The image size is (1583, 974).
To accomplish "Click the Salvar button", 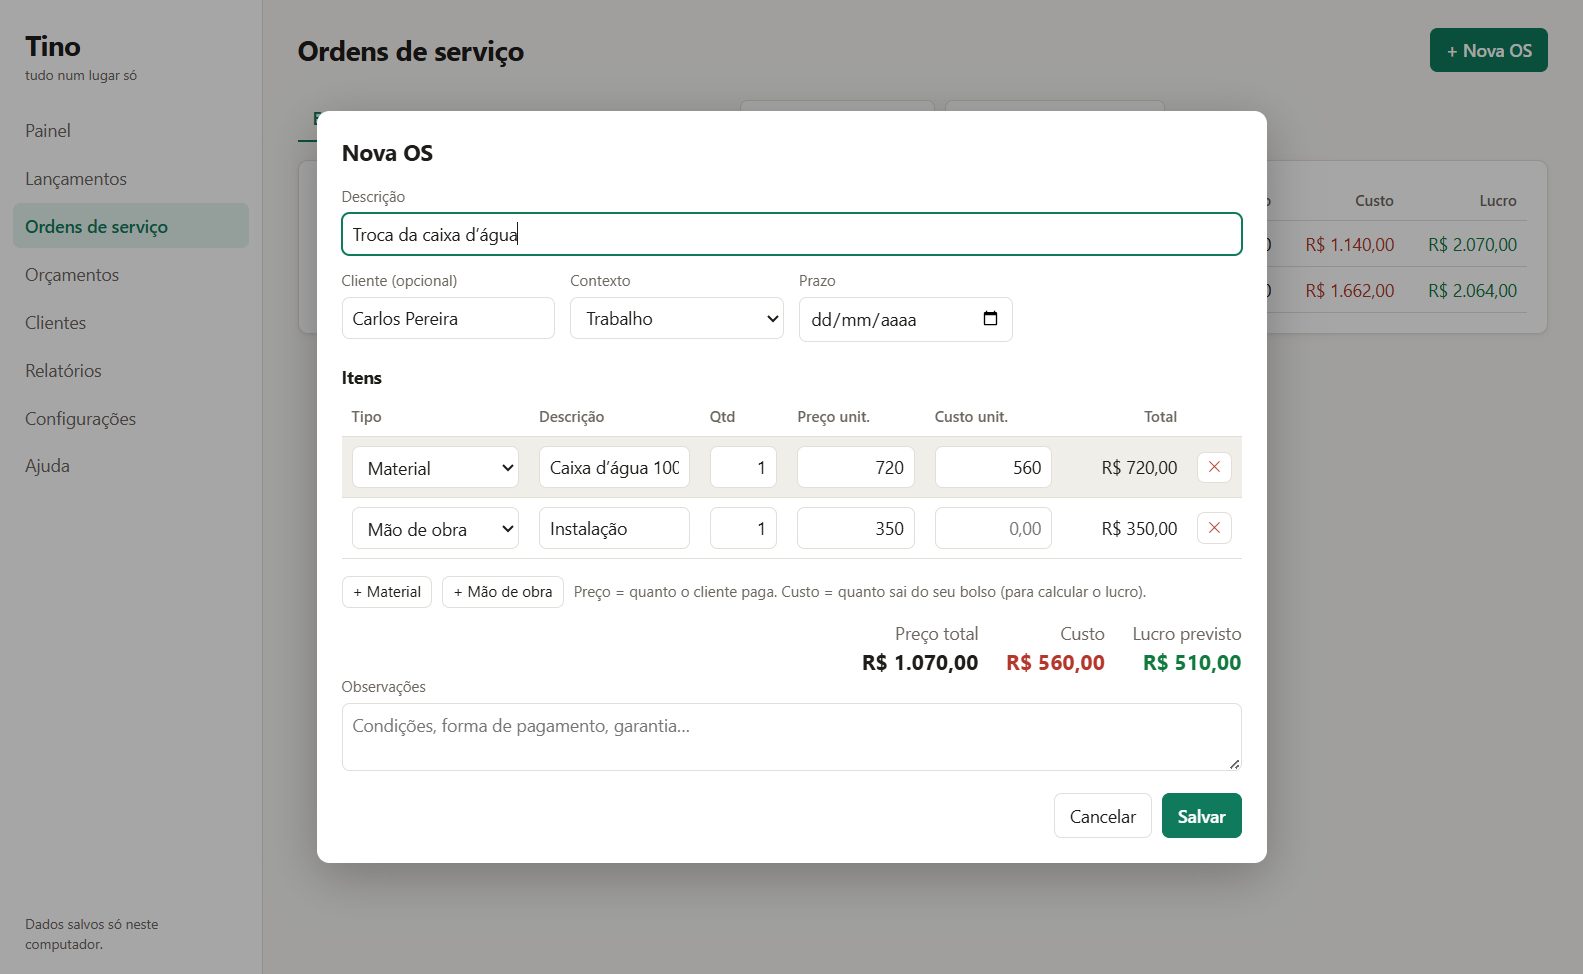I will (x=1201, y=816).
